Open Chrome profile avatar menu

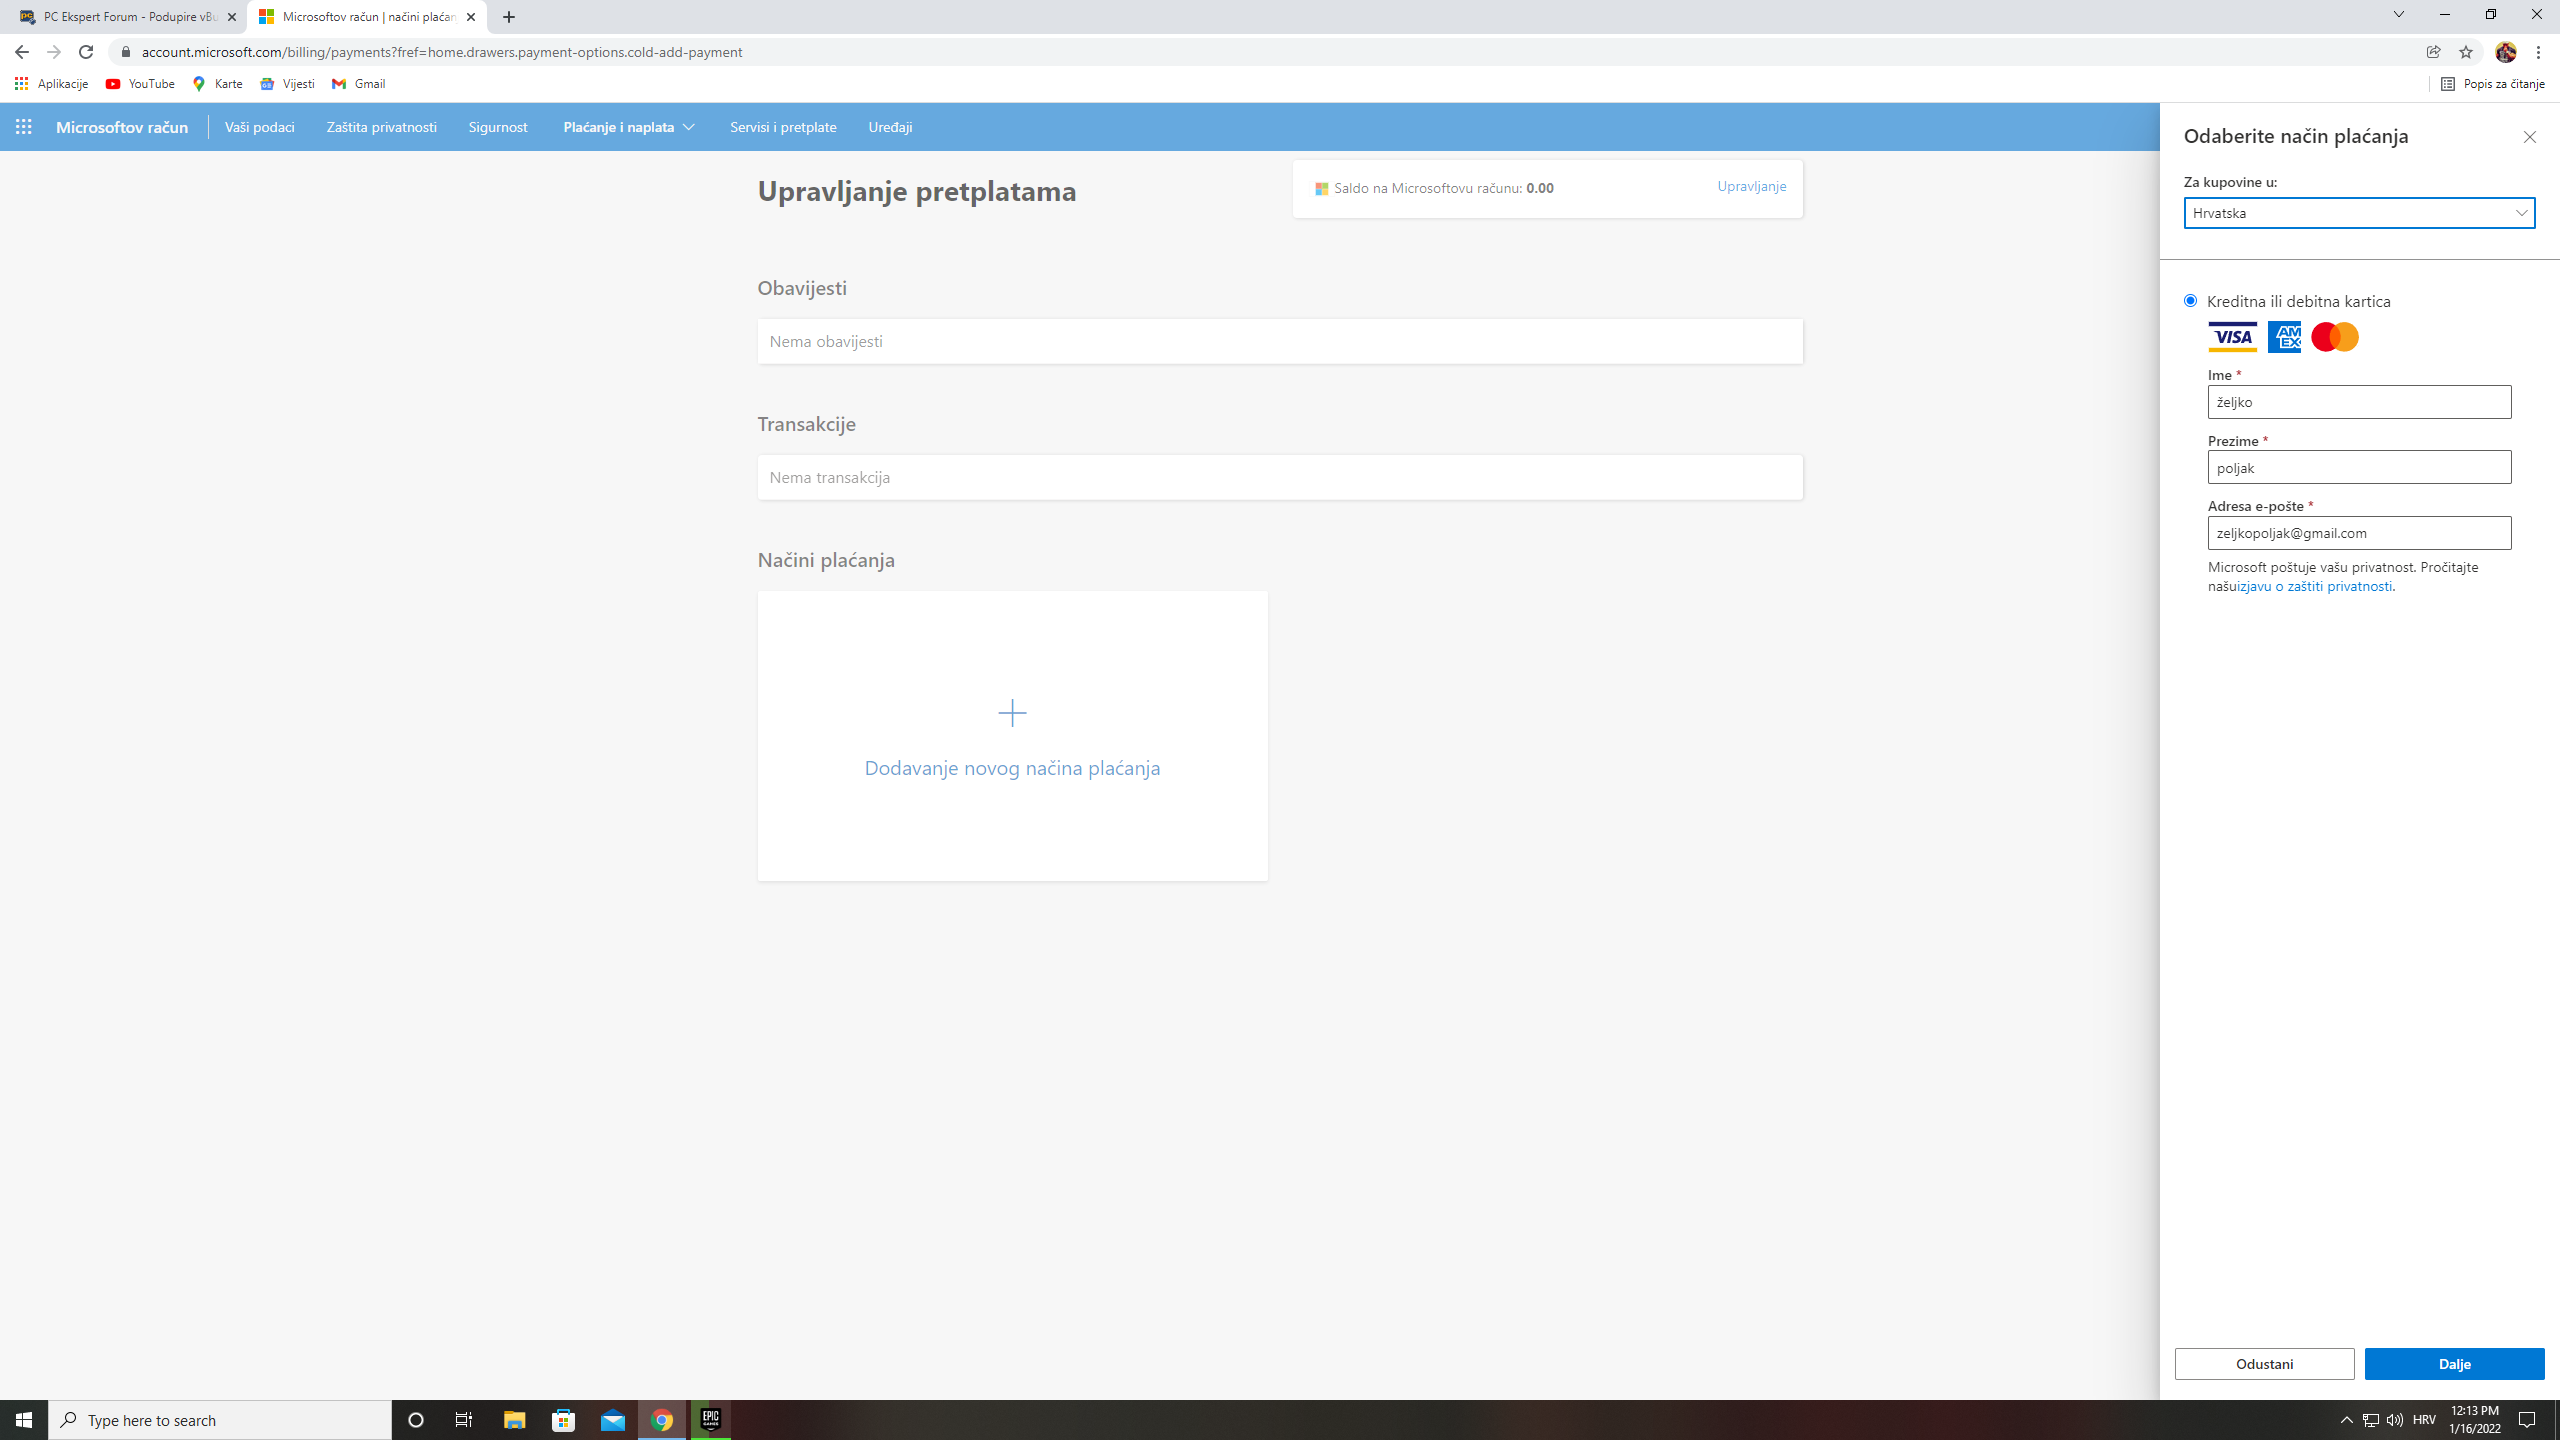coord(2505,52)
